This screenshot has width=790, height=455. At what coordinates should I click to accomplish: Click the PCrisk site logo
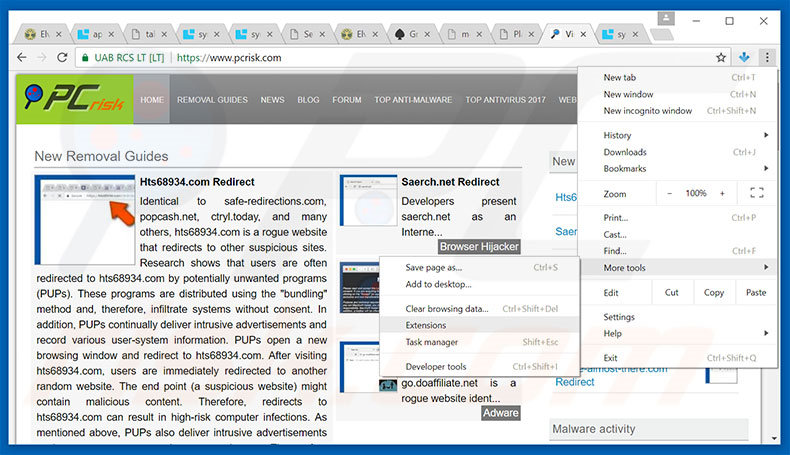75,99
